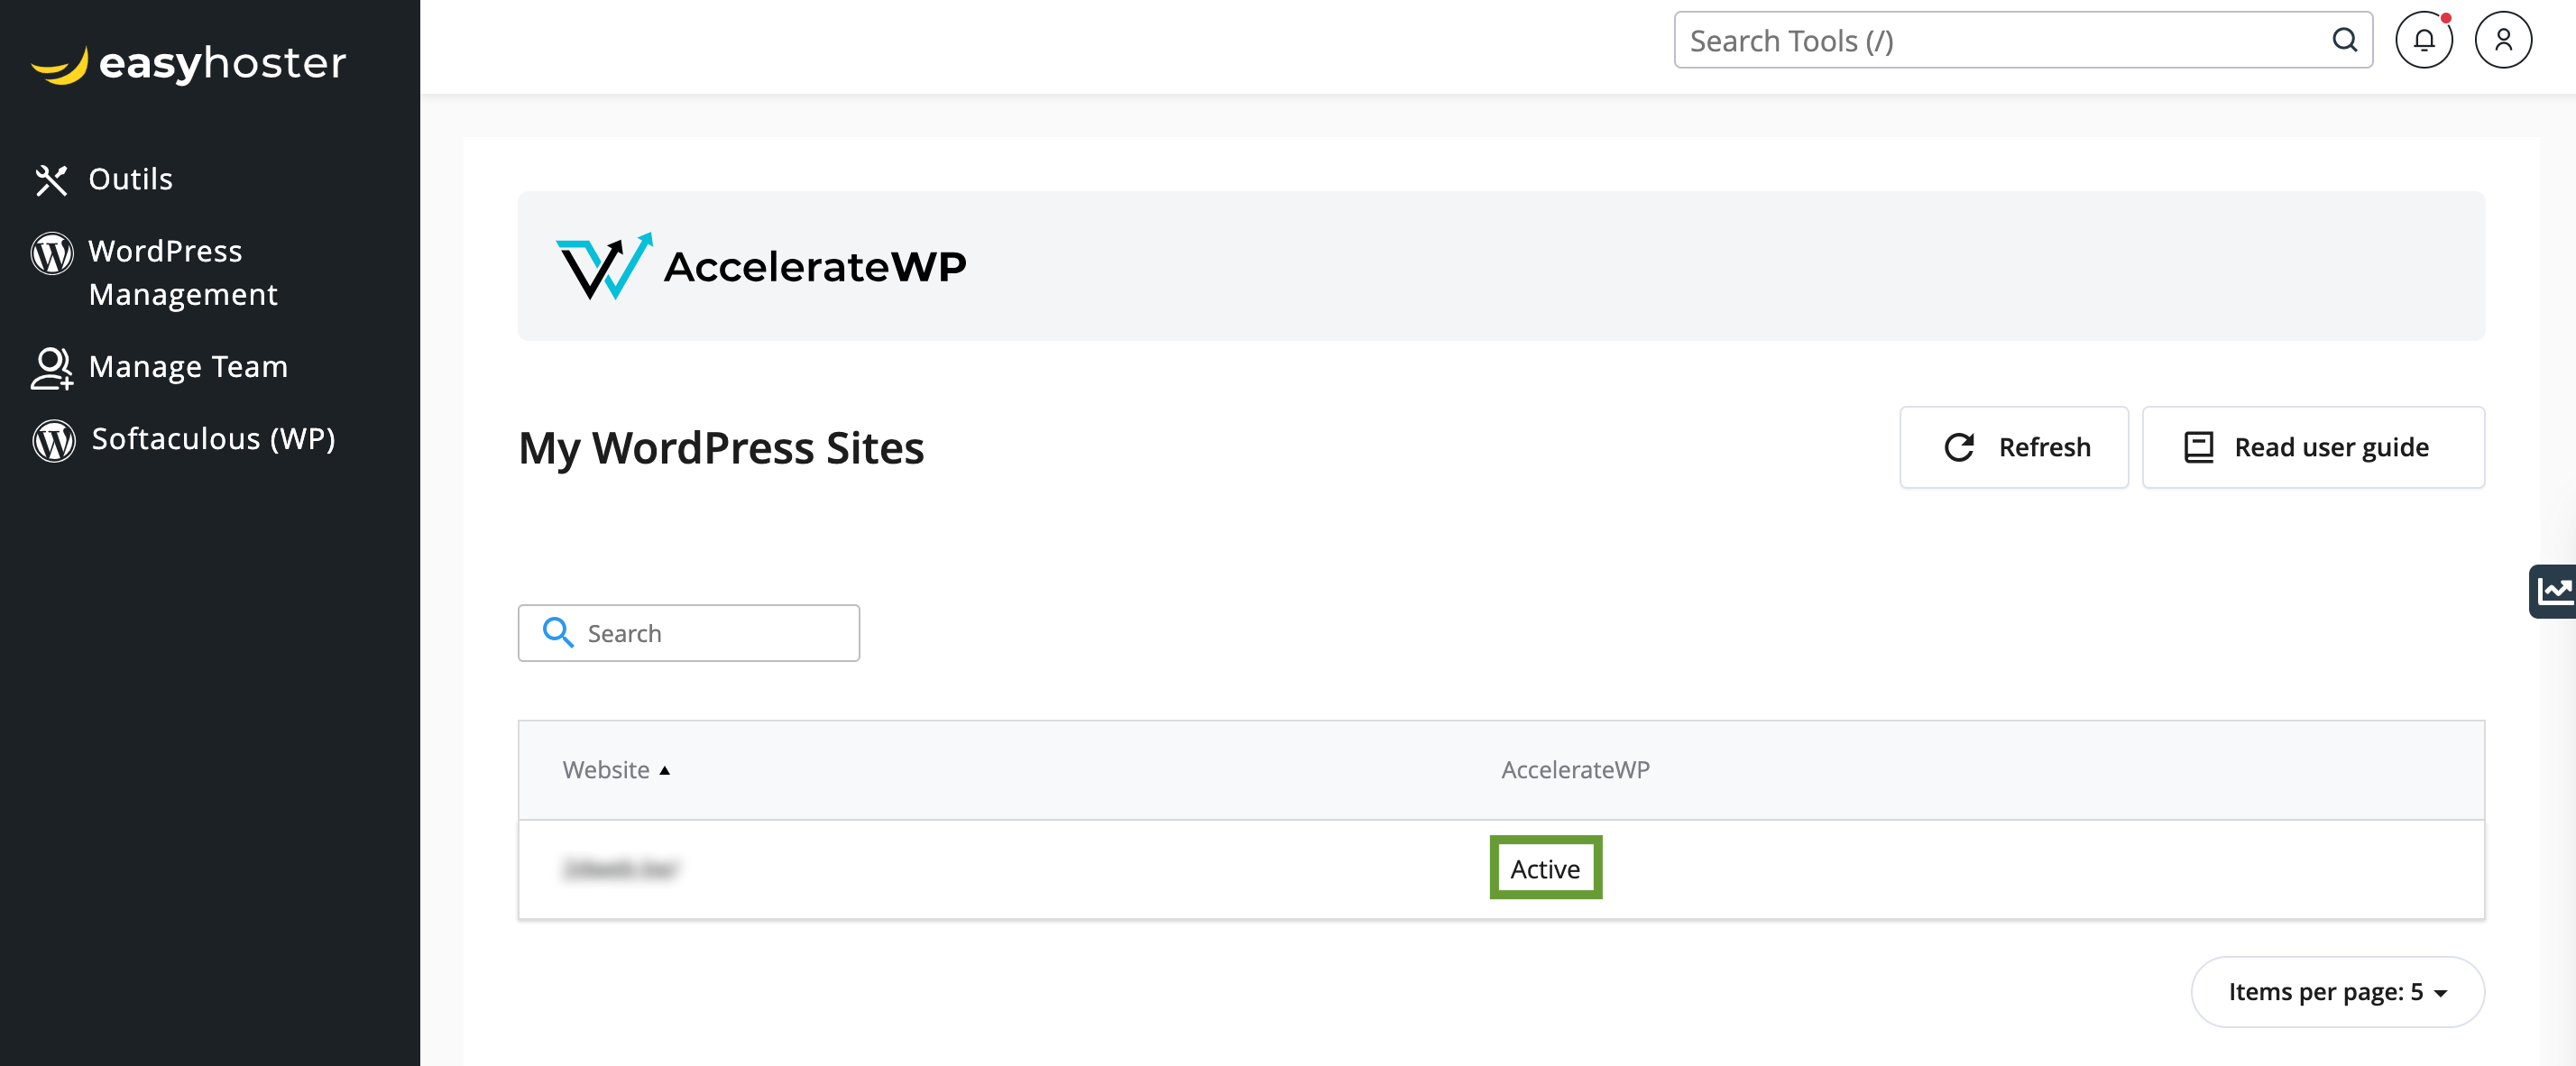The image size is (2576, 1066).
Task: Open the Read user guide button
Action: click(x=2312, y=447)
